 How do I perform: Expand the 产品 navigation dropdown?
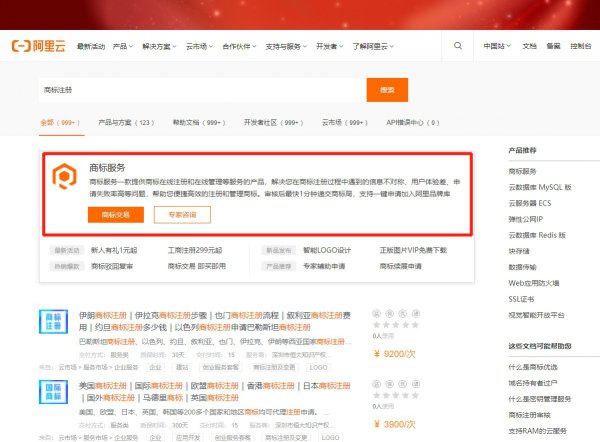(x=122, y=46)
